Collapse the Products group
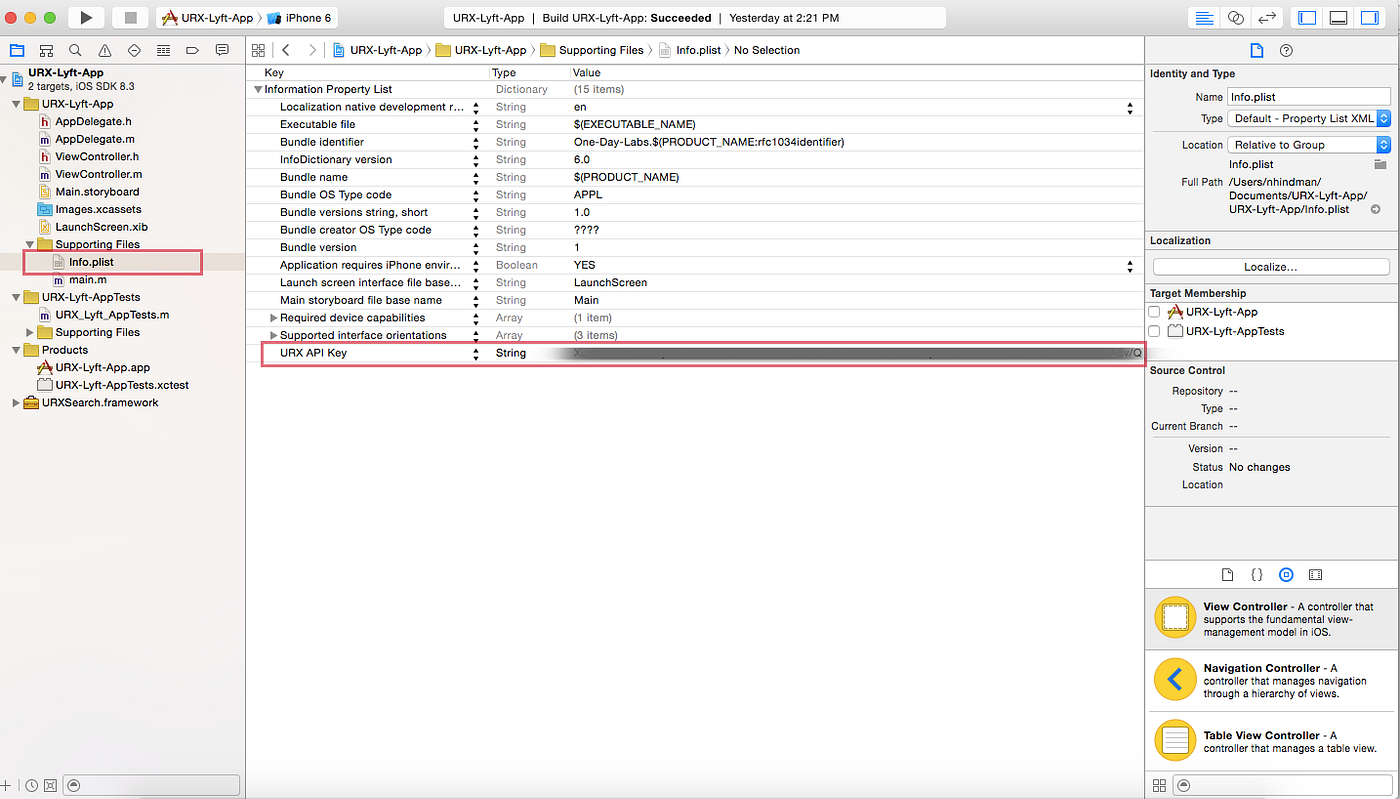Screen dimensions: 1400x799 16,350
